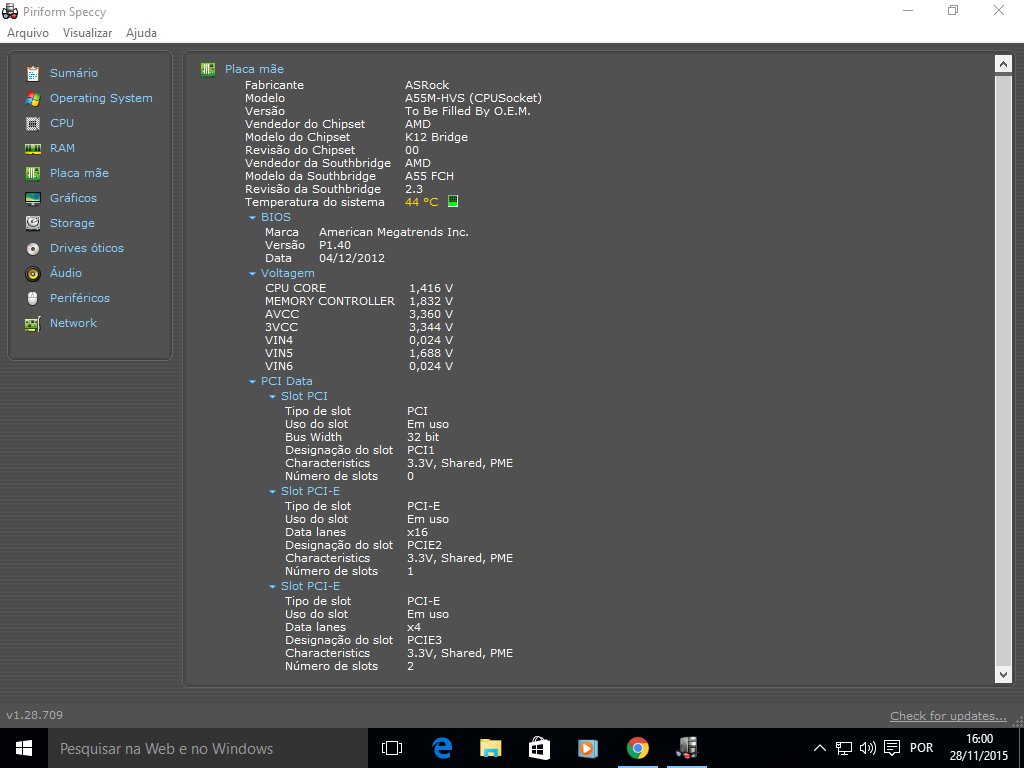Click the scrollbar up arrow
The image size is (1024, 768).
point(1003,64)
